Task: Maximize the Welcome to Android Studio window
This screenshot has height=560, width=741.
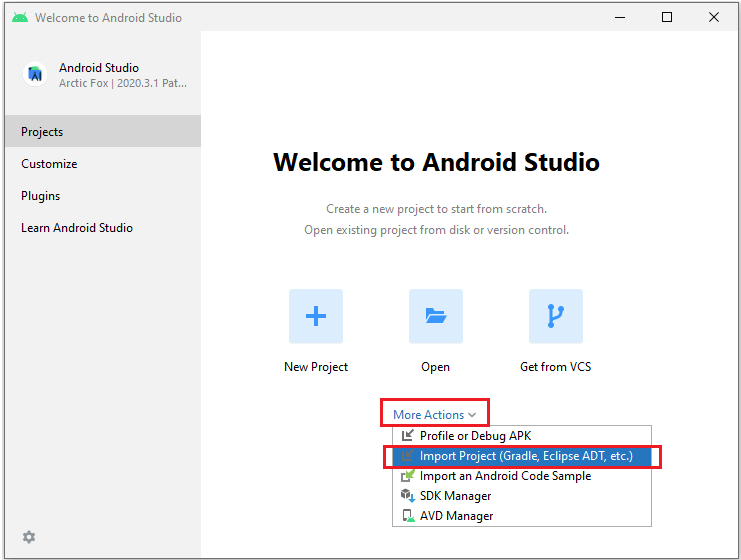Action: tap(667, 17)
